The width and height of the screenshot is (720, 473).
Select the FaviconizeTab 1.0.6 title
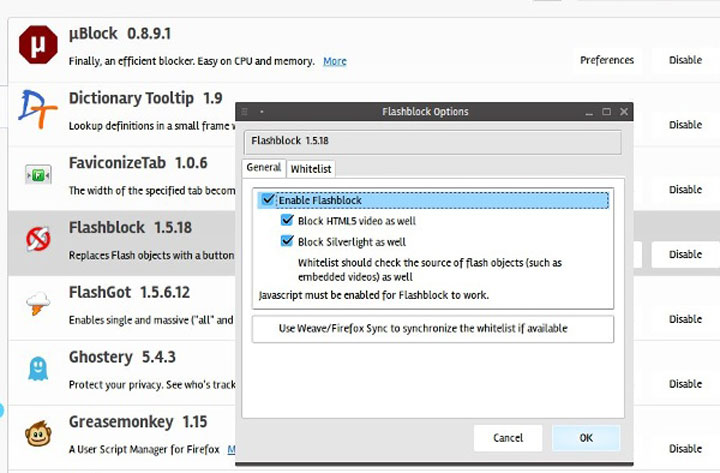pyautogui.click(x=138, y=163)
